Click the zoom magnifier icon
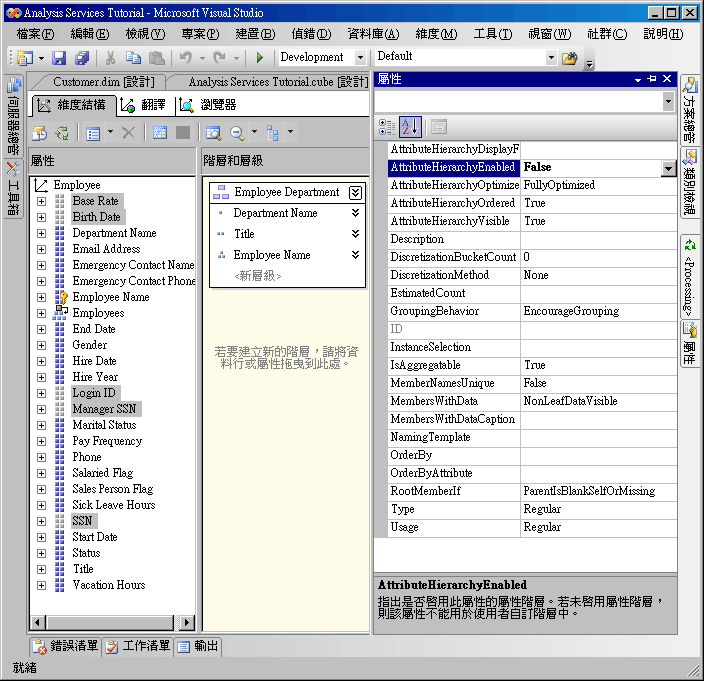The width and height of the screenshot is (704, 681). (237, 133)
